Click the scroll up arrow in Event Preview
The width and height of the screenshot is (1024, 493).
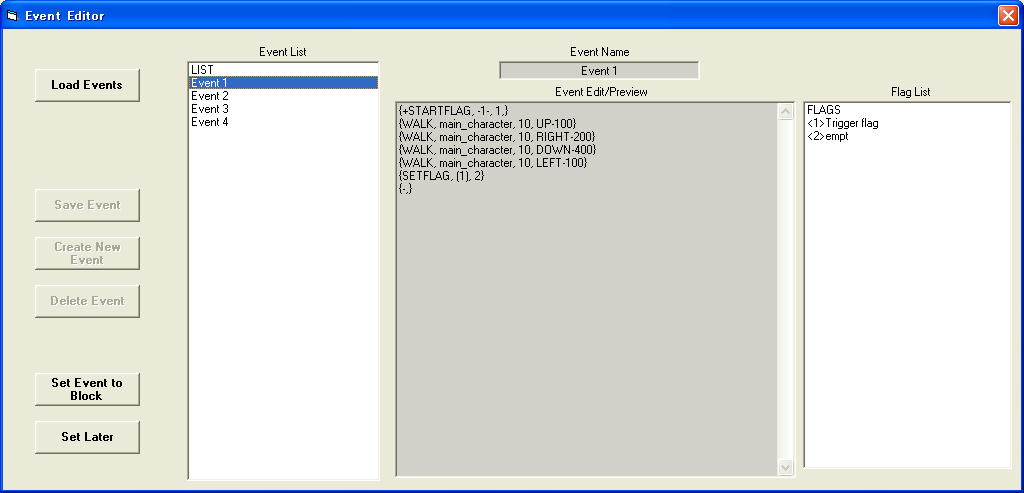(785, 112)
